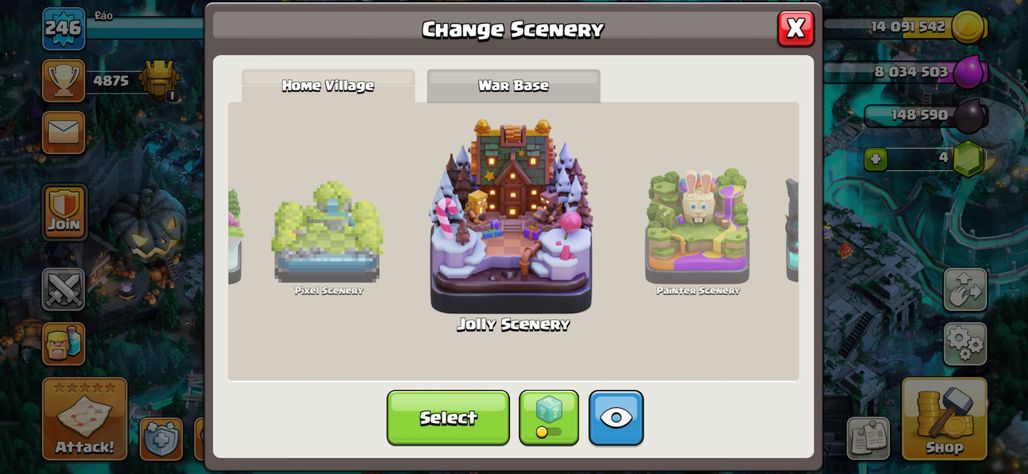
Task: Click the green Select button
Action: 448,418
